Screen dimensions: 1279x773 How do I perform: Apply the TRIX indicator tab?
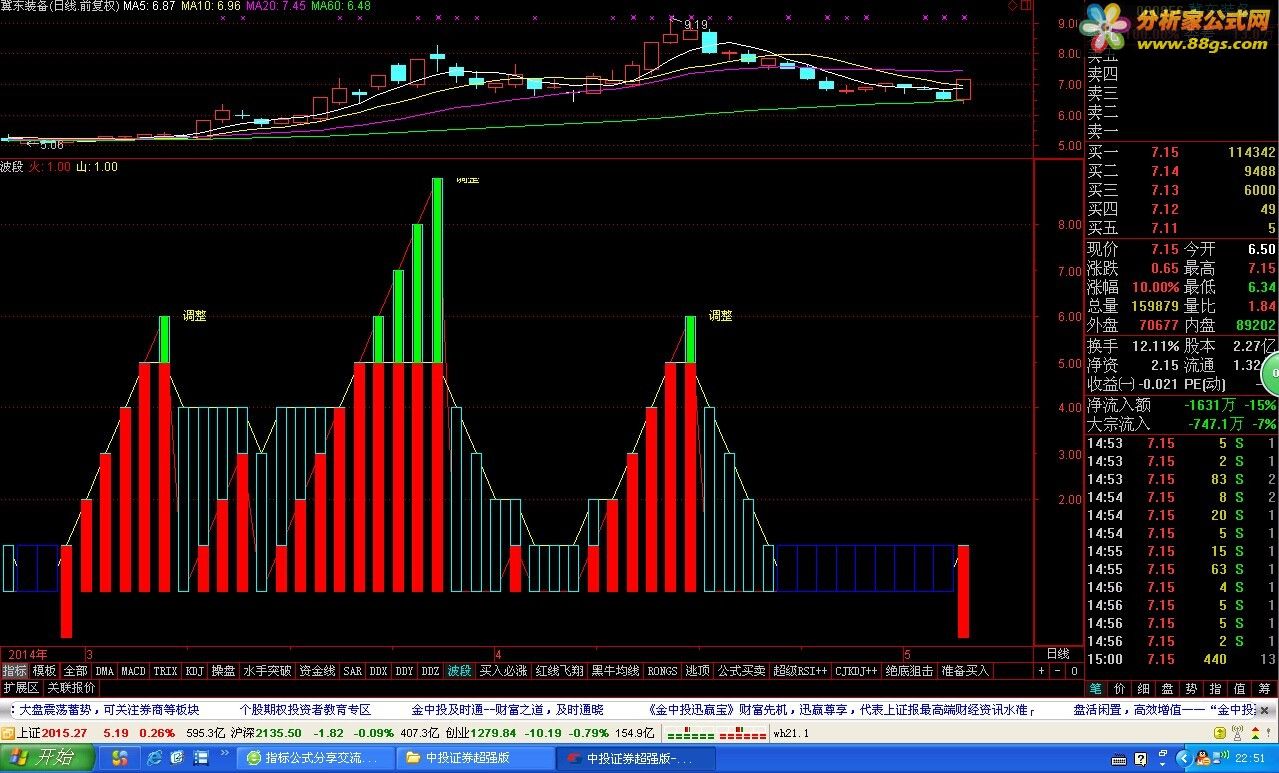point(166,671)
